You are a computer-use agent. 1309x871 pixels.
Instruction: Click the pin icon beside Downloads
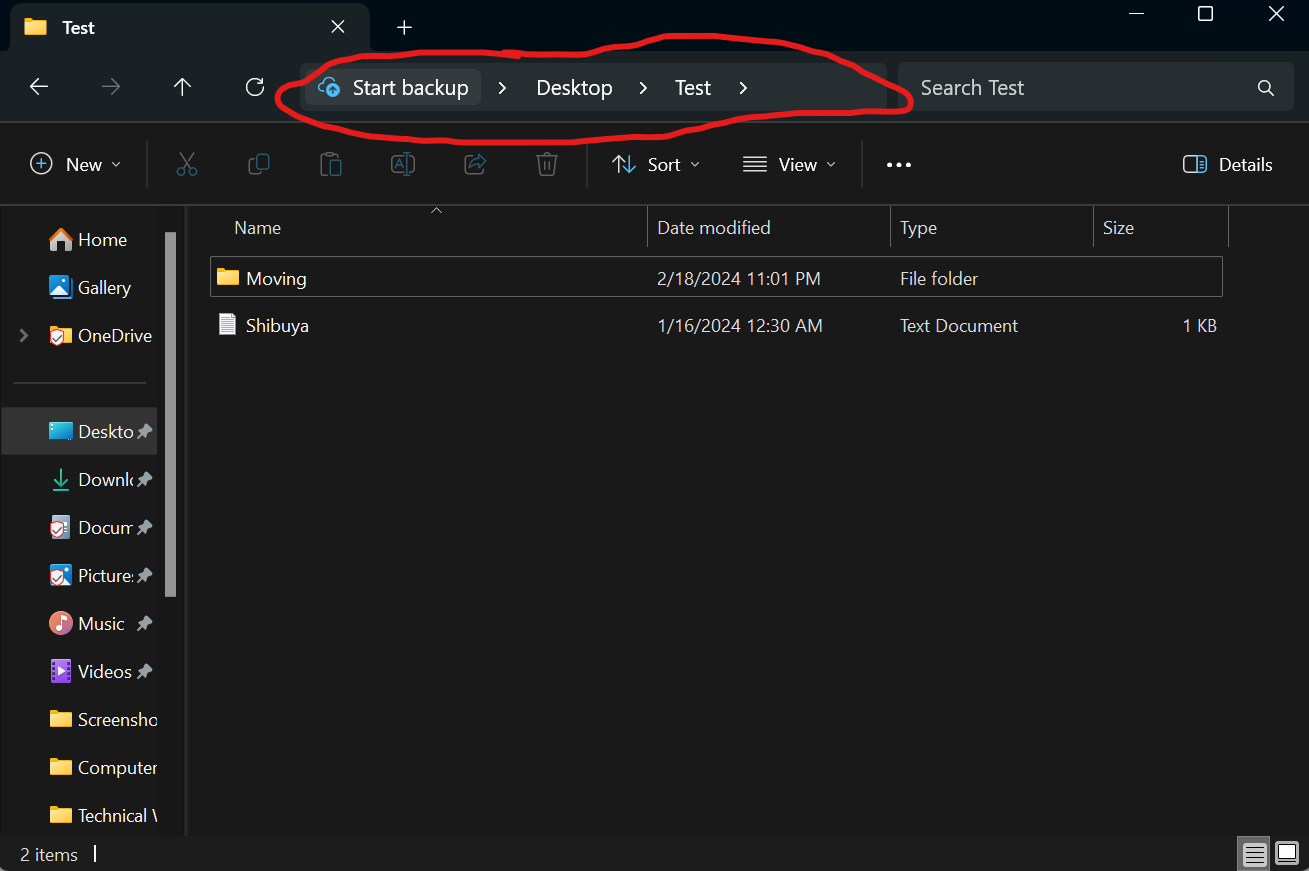(145, 479)
